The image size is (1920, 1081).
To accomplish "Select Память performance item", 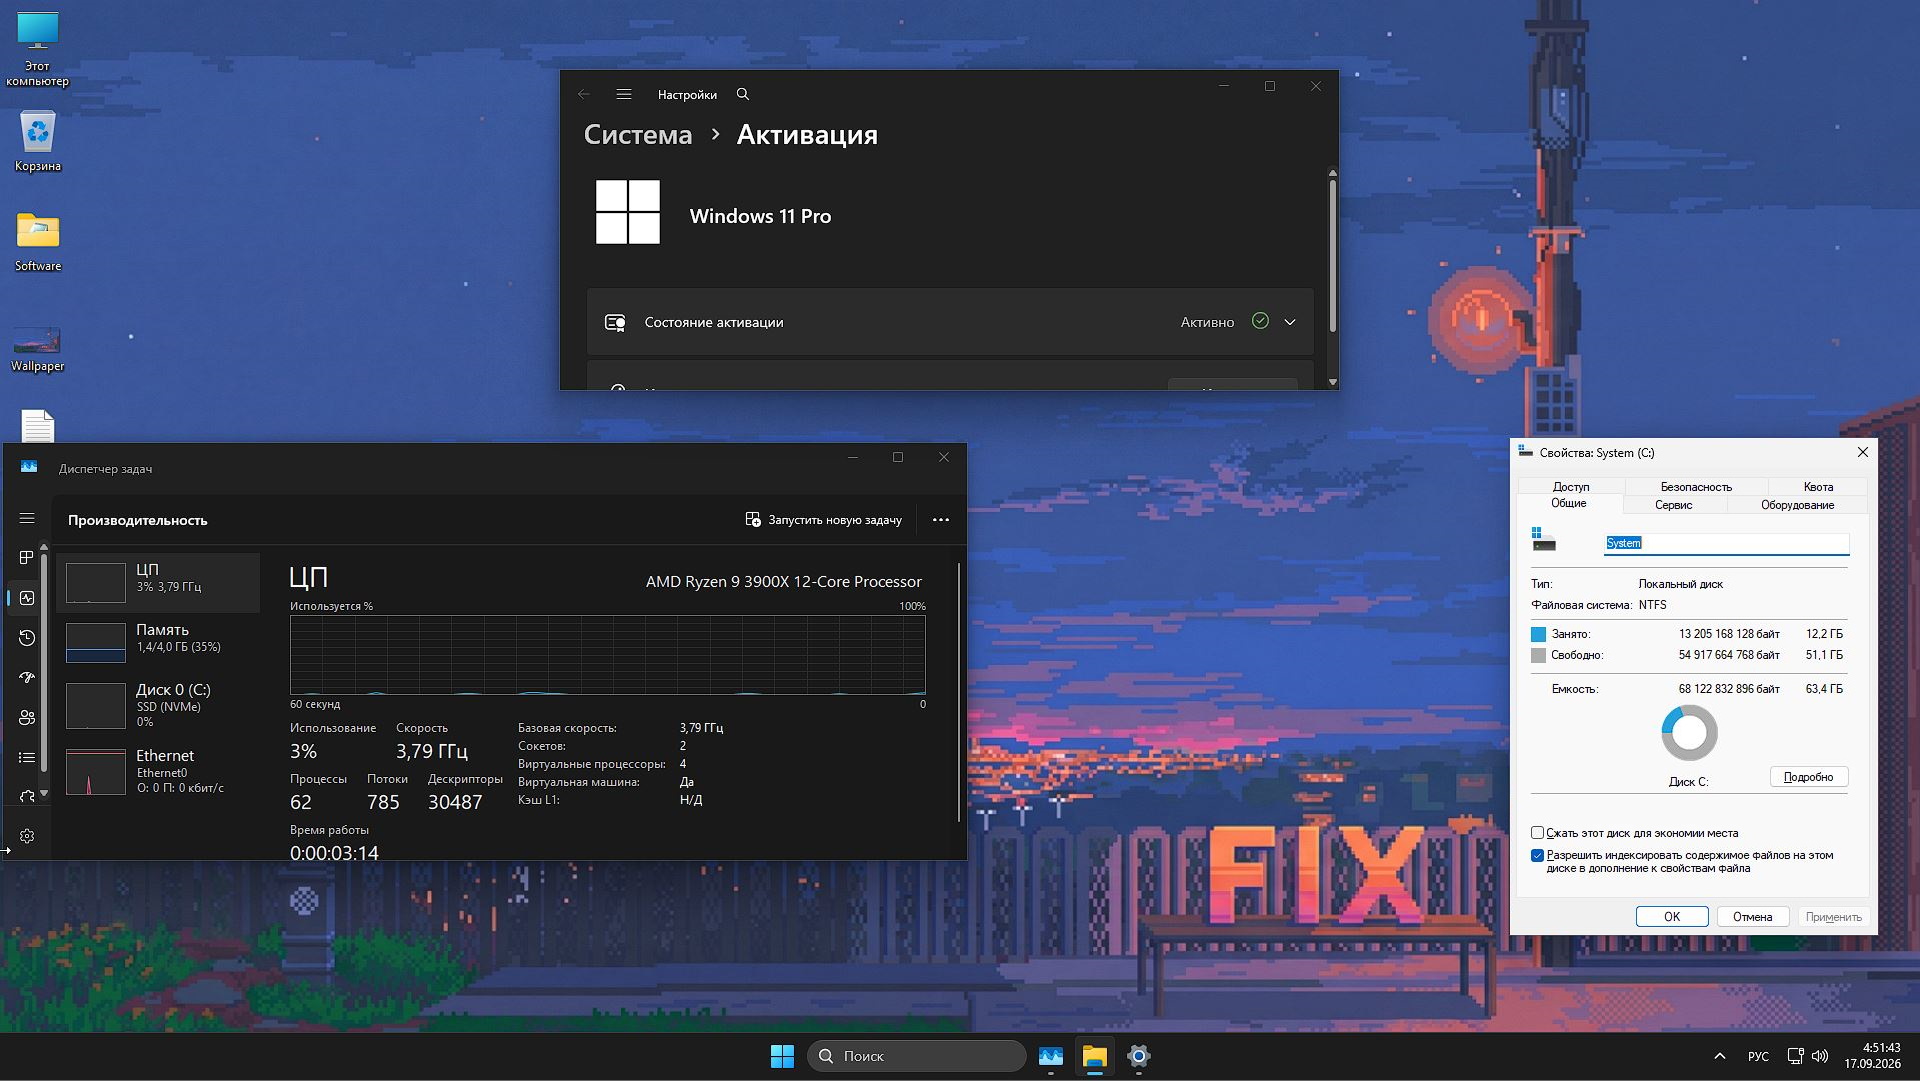I will coord(158,642).
